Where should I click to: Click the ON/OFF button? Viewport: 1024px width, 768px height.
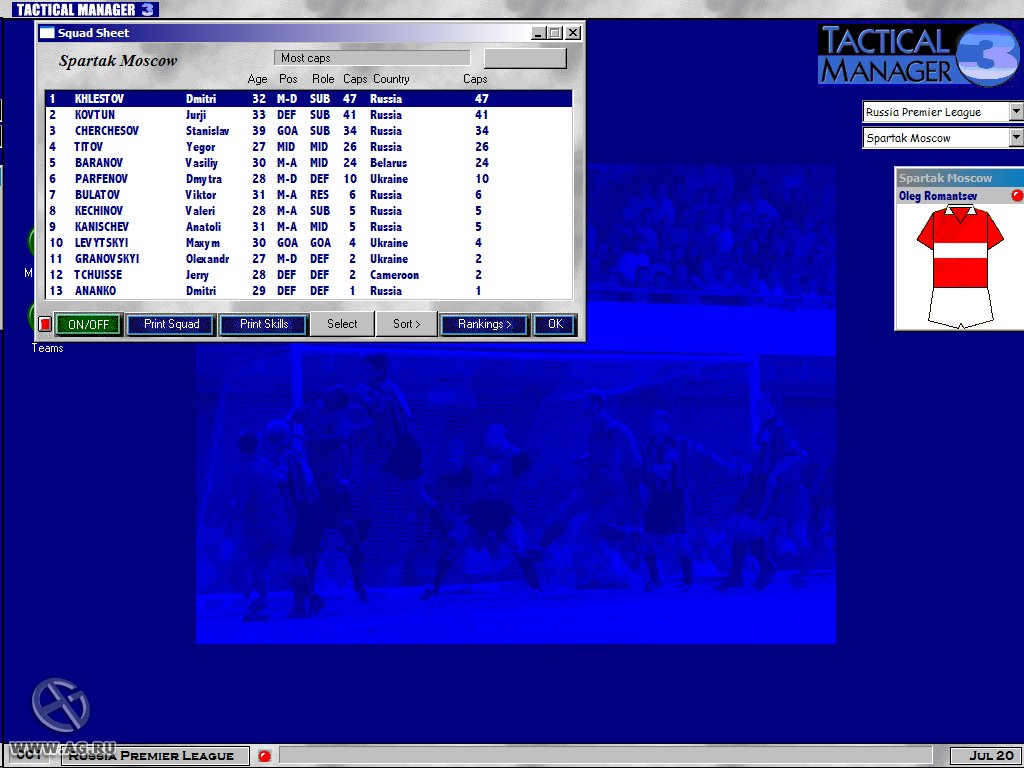88,324
